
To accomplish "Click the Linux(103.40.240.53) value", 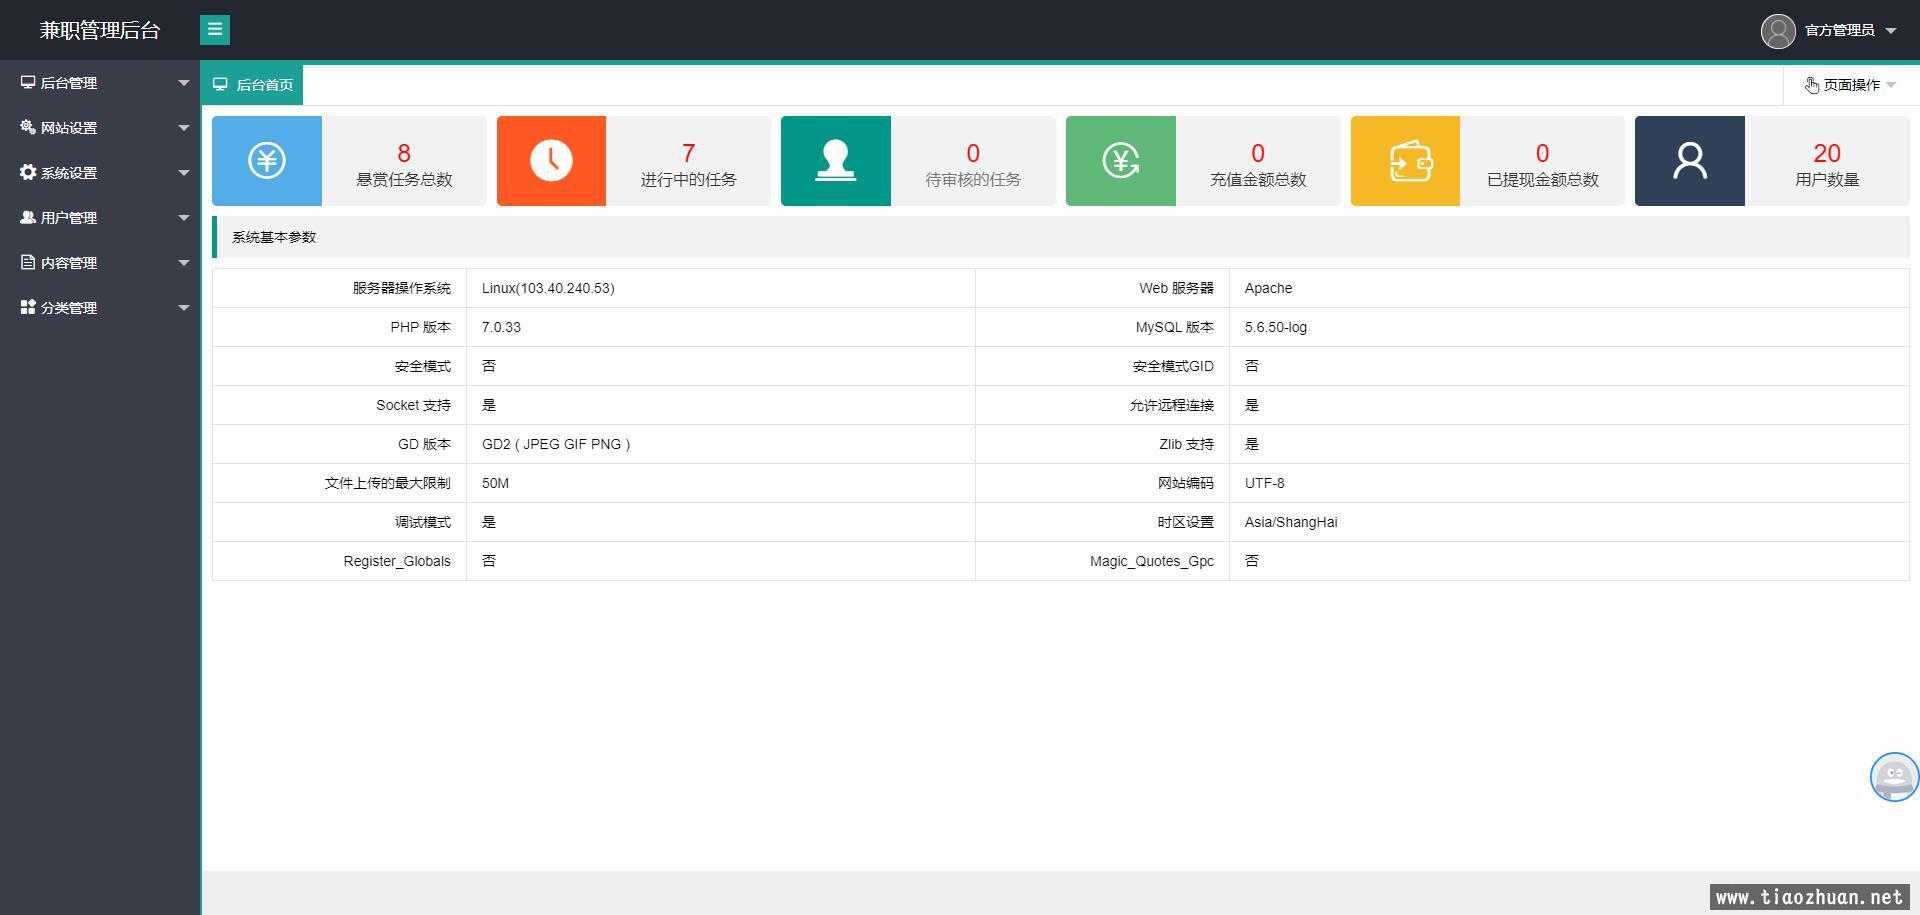I will pos(548,288).
